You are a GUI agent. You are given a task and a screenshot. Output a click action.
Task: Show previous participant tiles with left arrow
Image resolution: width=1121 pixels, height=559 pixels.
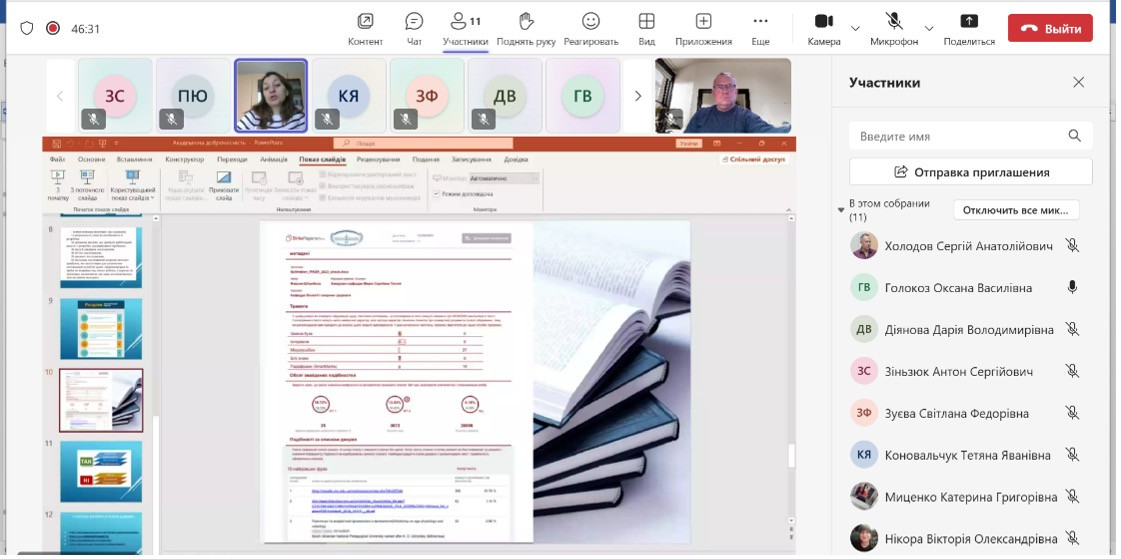click(x=60, y=96)
